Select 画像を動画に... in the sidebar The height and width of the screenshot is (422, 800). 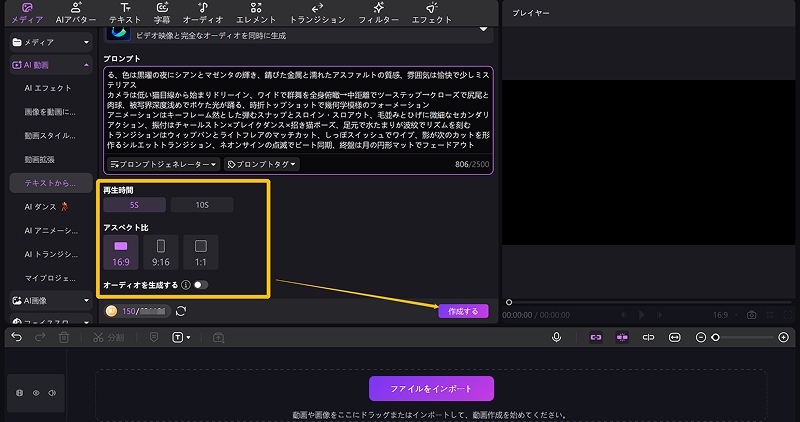coord(50,112)
